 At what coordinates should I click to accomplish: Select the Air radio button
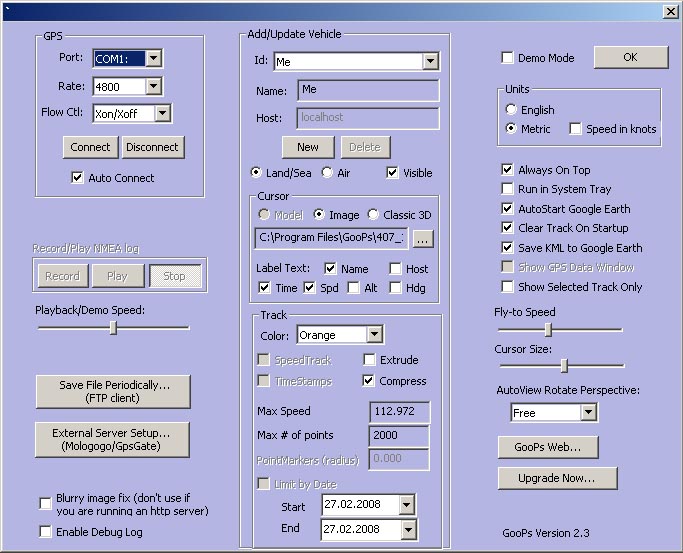[x=327, y=172]
